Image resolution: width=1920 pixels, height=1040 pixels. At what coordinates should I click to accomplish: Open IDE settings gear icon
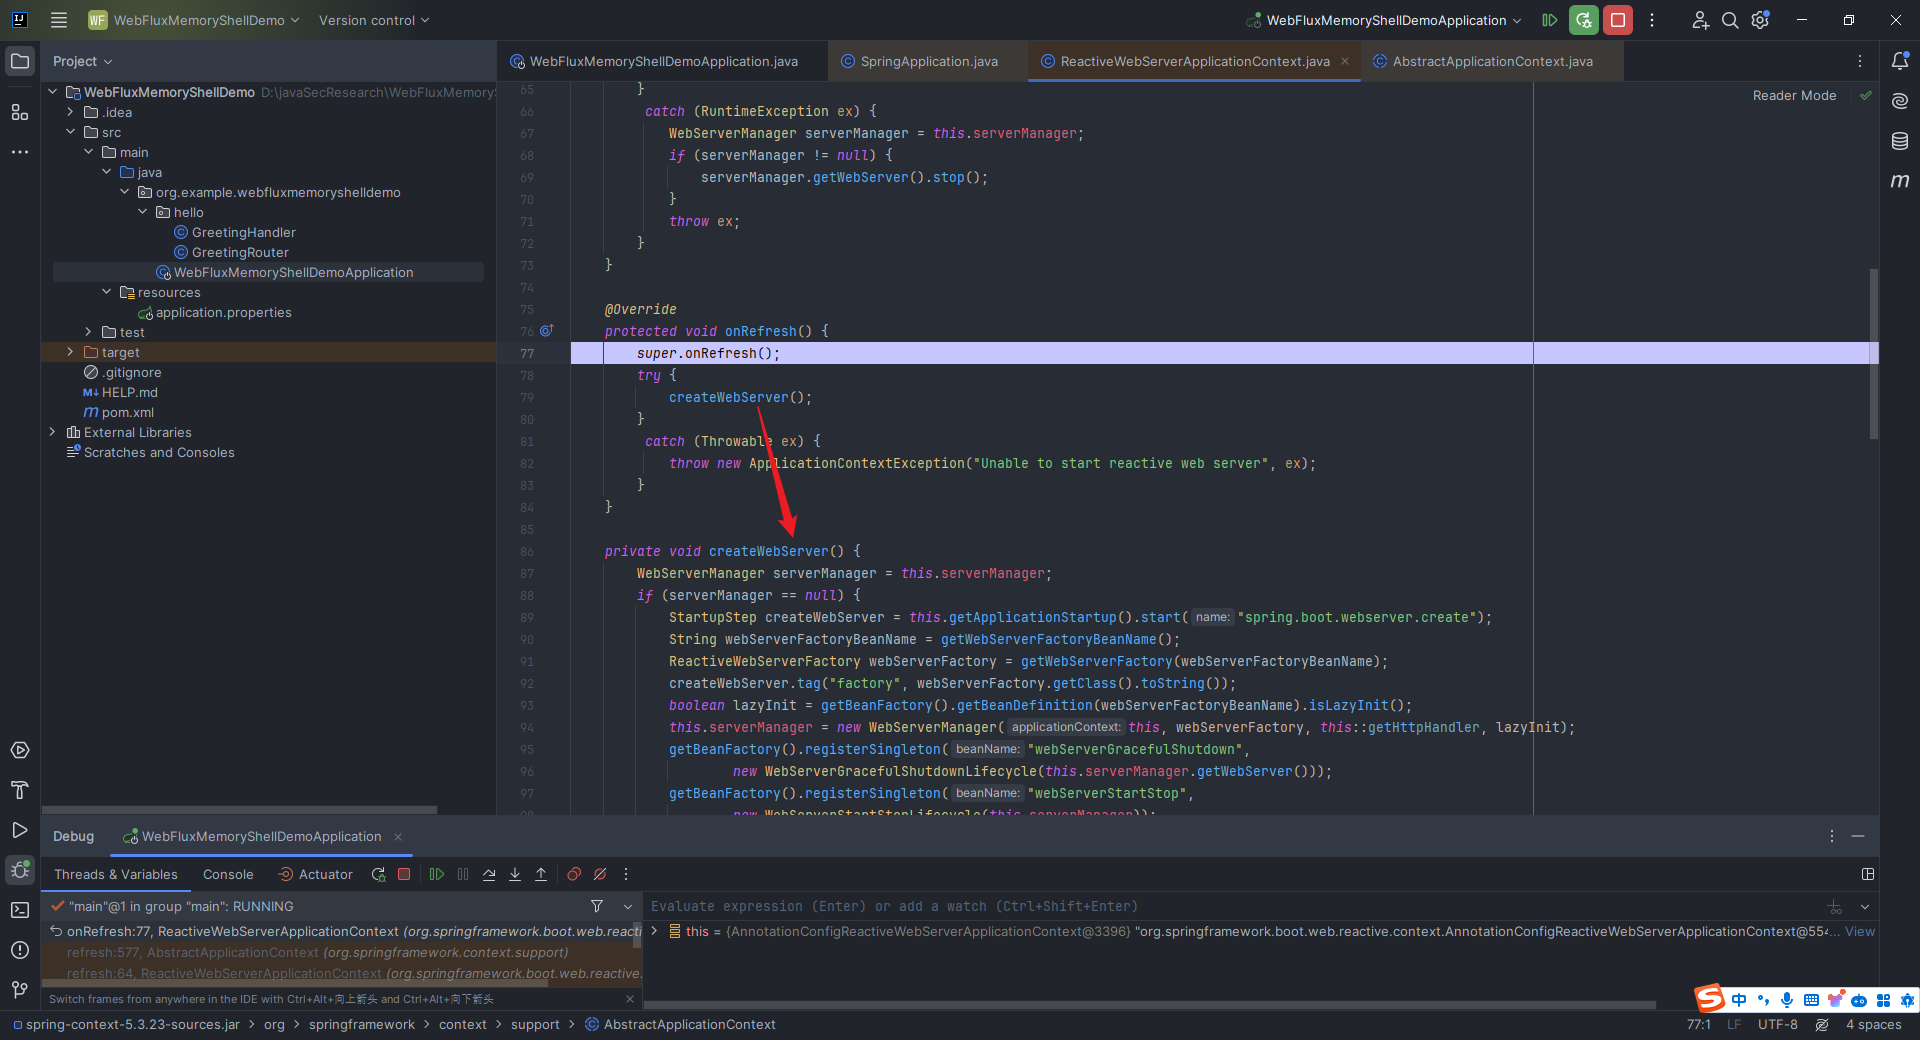click(x=1760, y=20)
